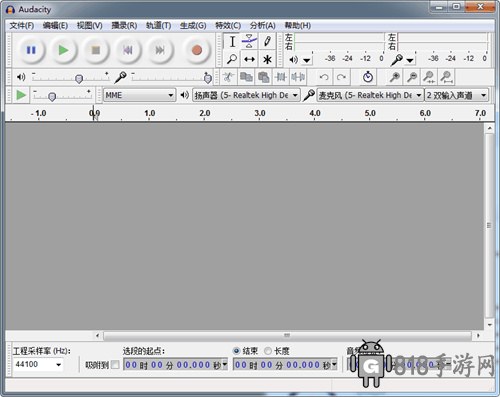The image size is (500, 397).
Task: Click 3.0 on the timeline ruler
Action: click(260, 113)
